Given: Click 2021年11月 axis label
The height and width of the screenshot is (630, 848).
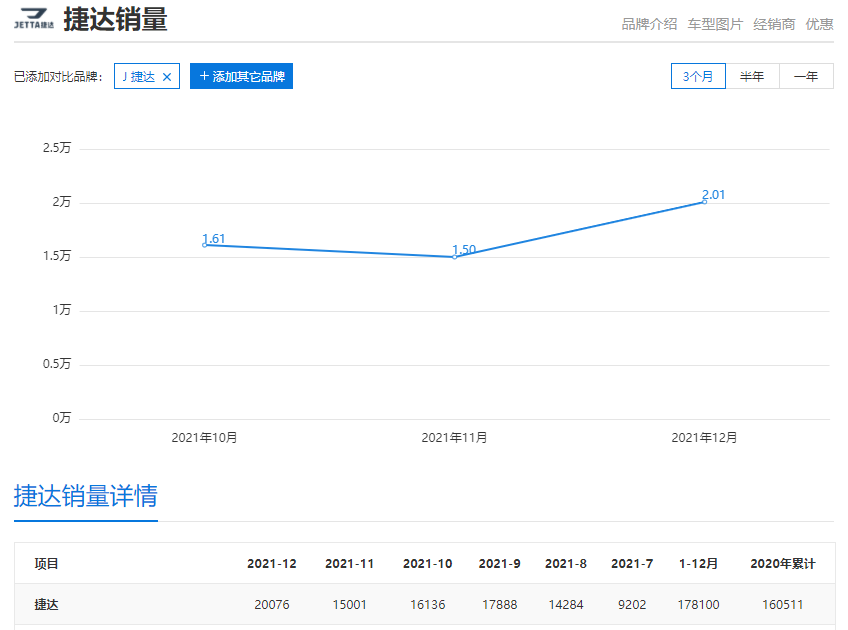Looking at the screenshot, I should pos(454,437).
